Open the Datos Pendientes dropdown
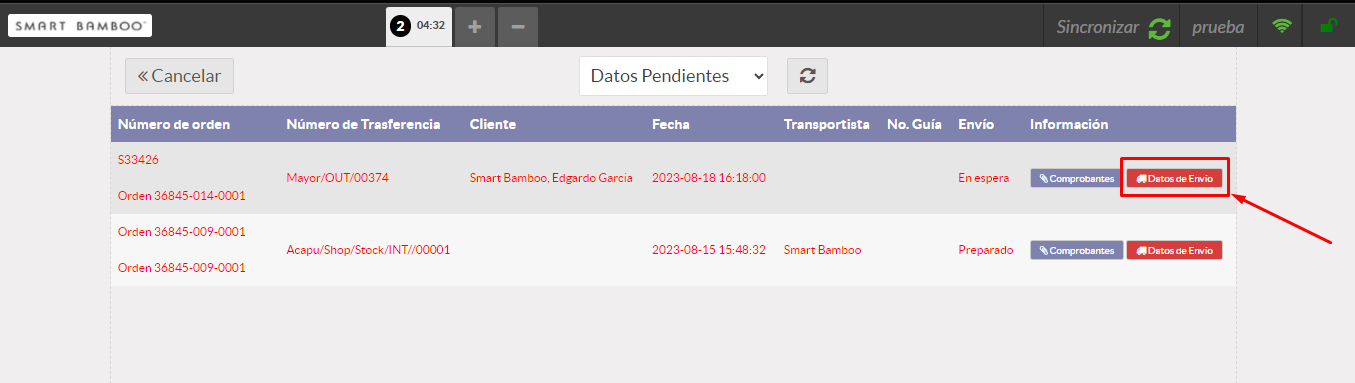Viewport: 1355px width, 383px height. 673,76
